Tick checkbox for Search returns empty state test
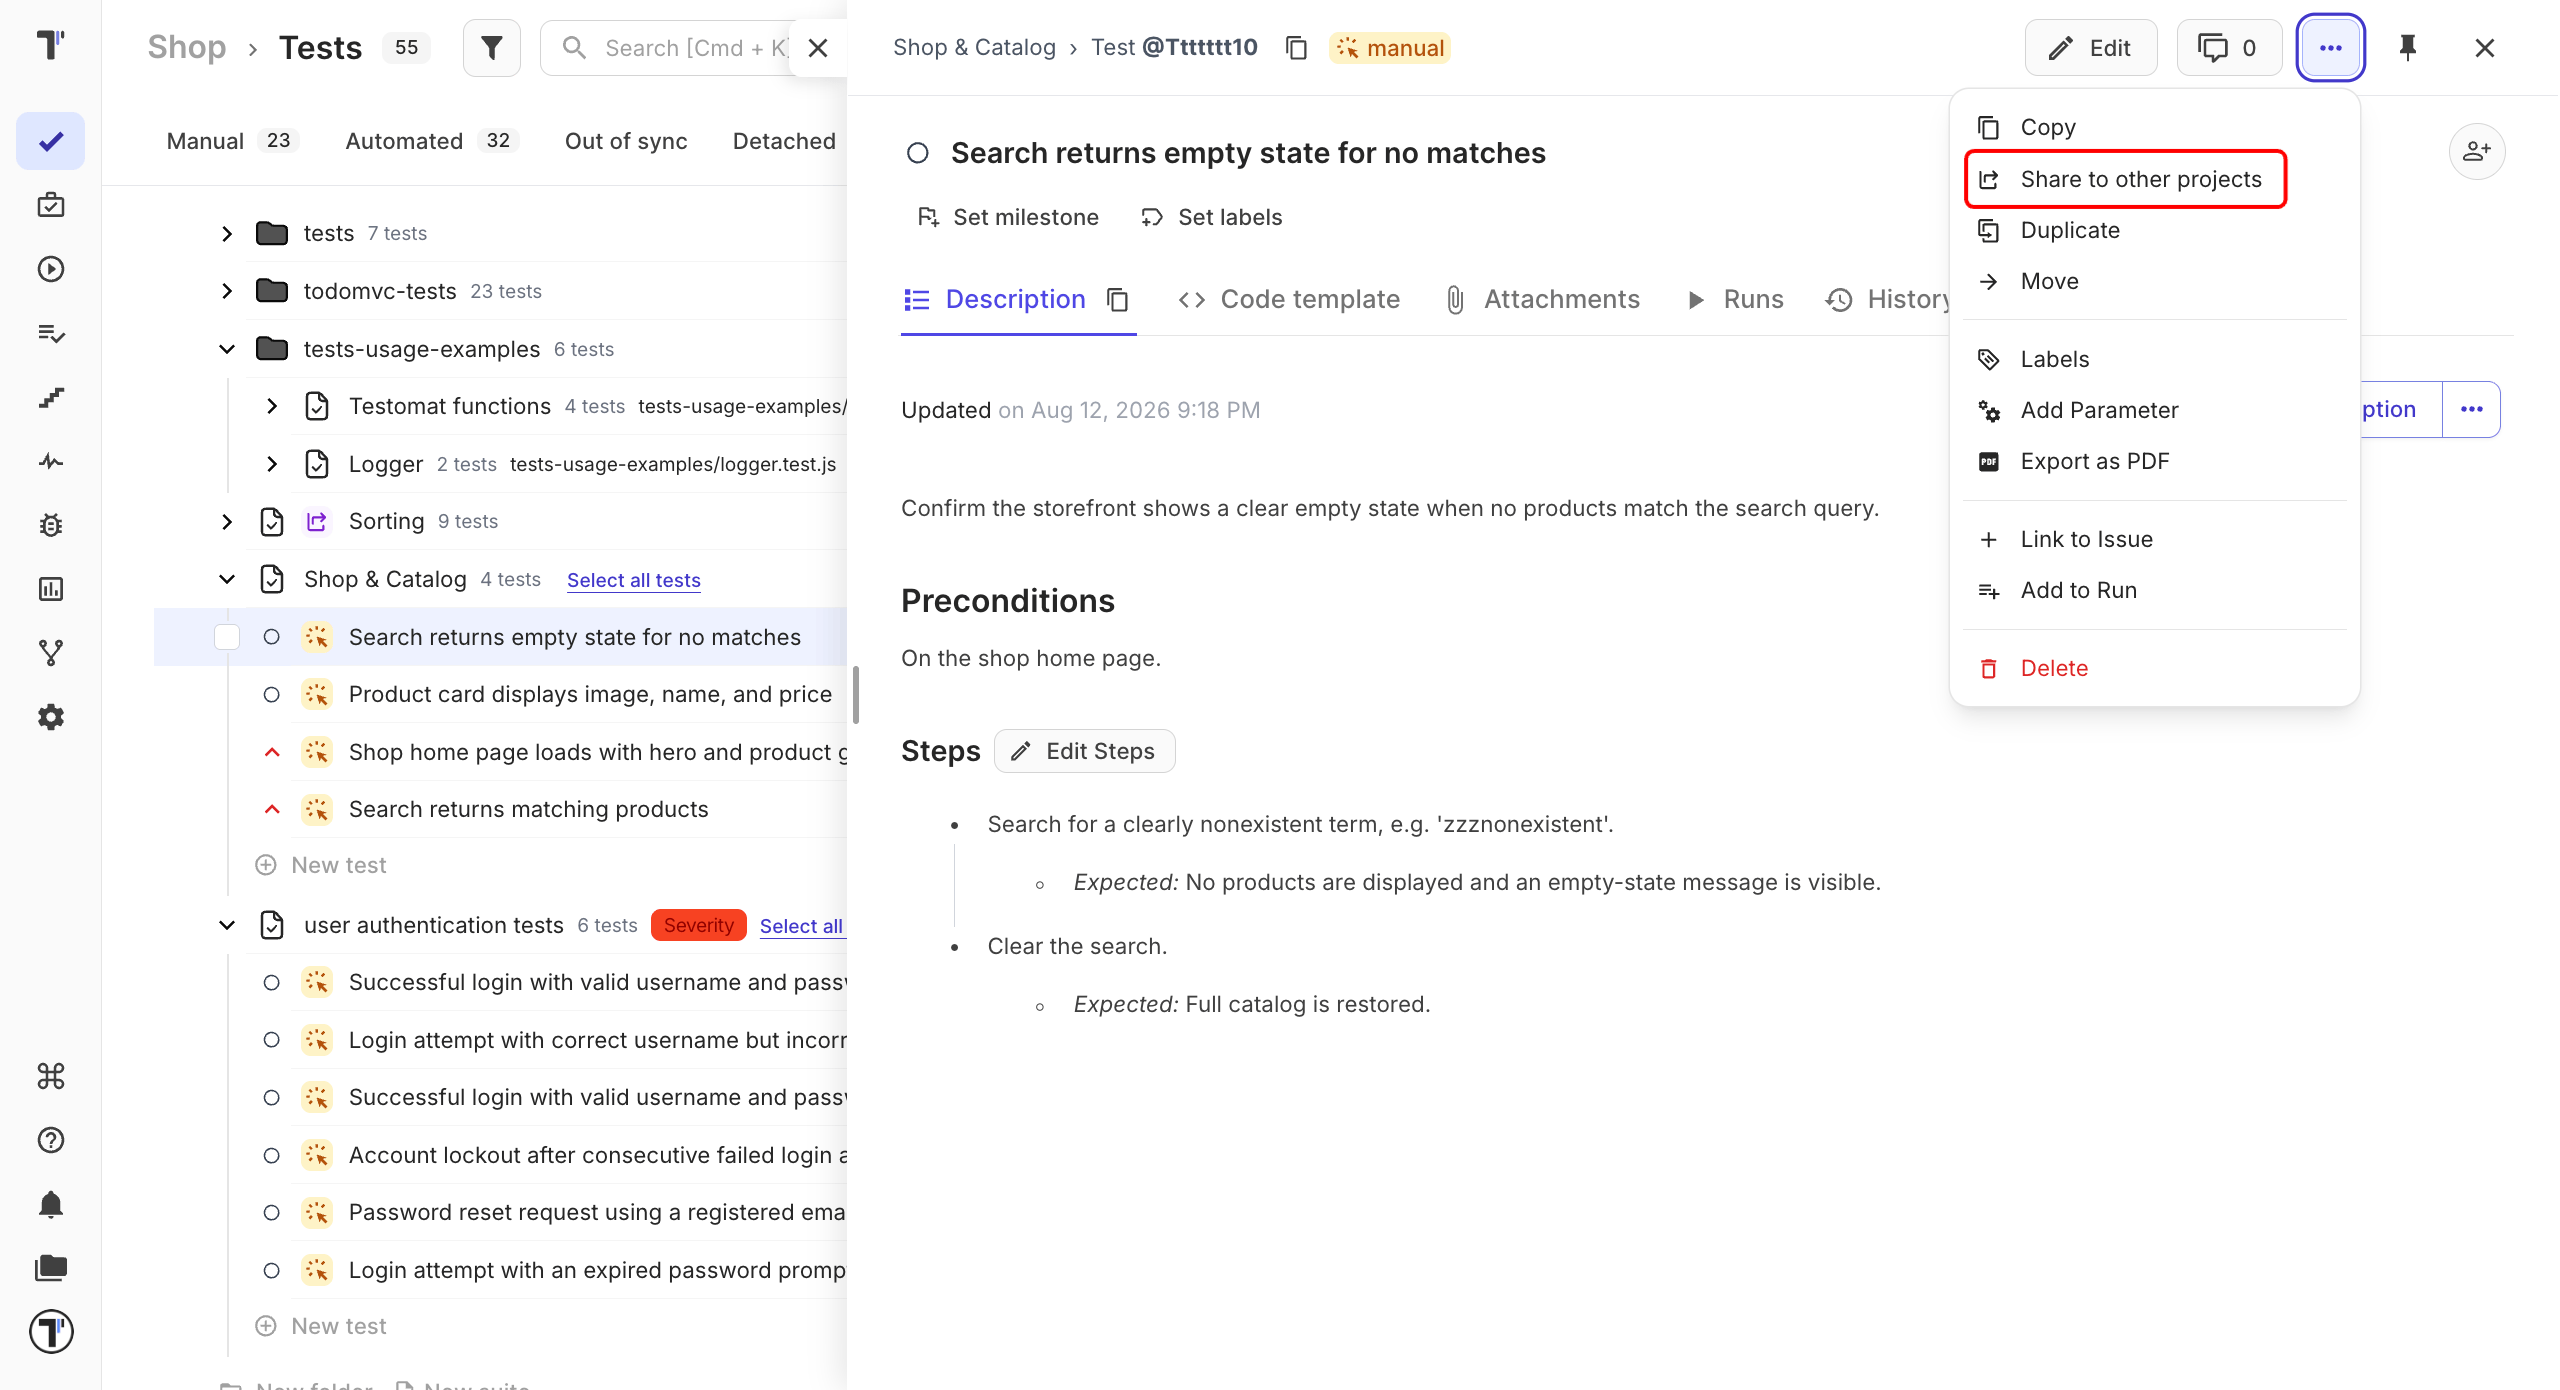This screenshot has width=2560, height=1390. coord(227,637)
